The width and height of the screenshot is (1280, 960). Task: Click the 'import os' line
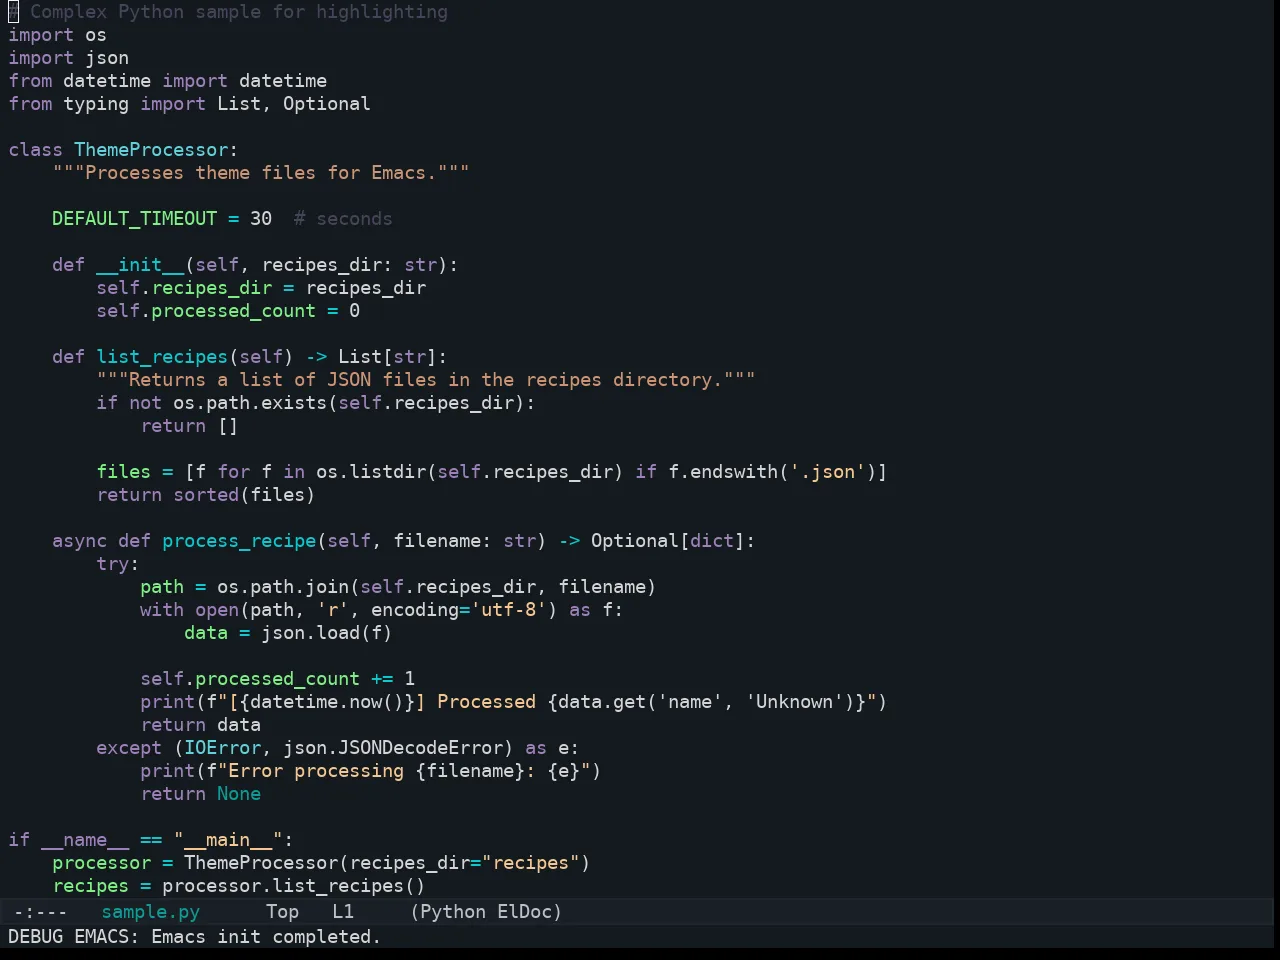pos(57,35)
